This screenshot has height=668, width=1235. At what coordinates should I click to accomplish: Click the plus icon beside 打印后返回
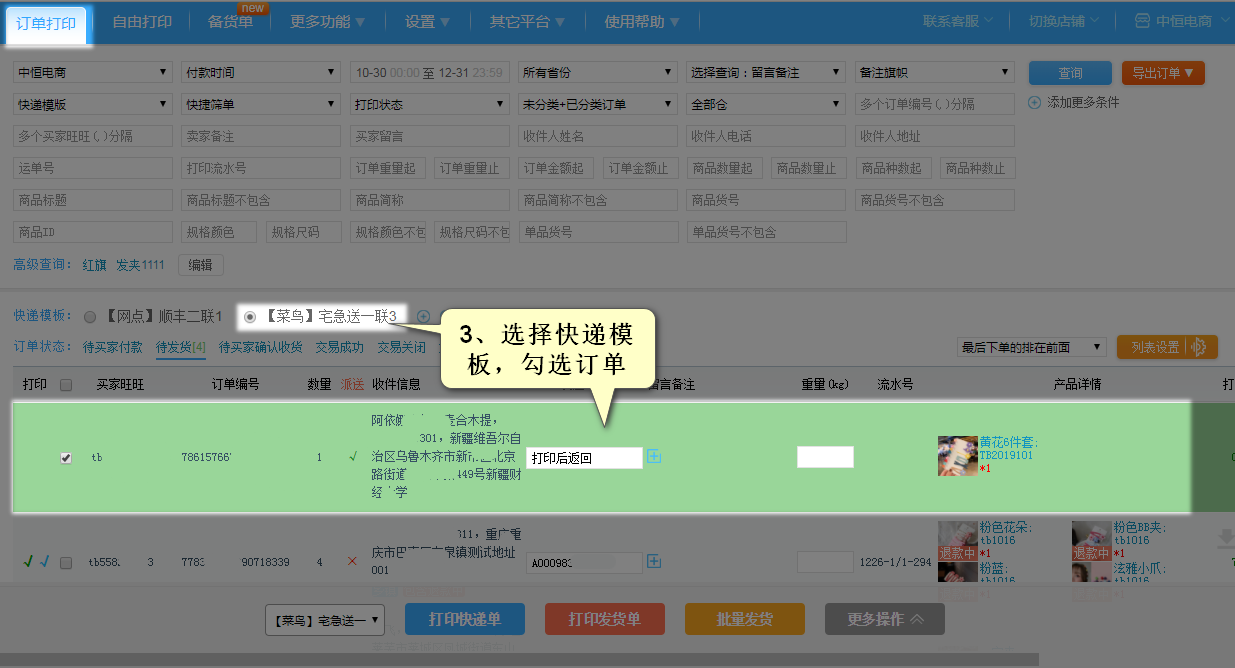pyautogui.click(x=655, y=456)
